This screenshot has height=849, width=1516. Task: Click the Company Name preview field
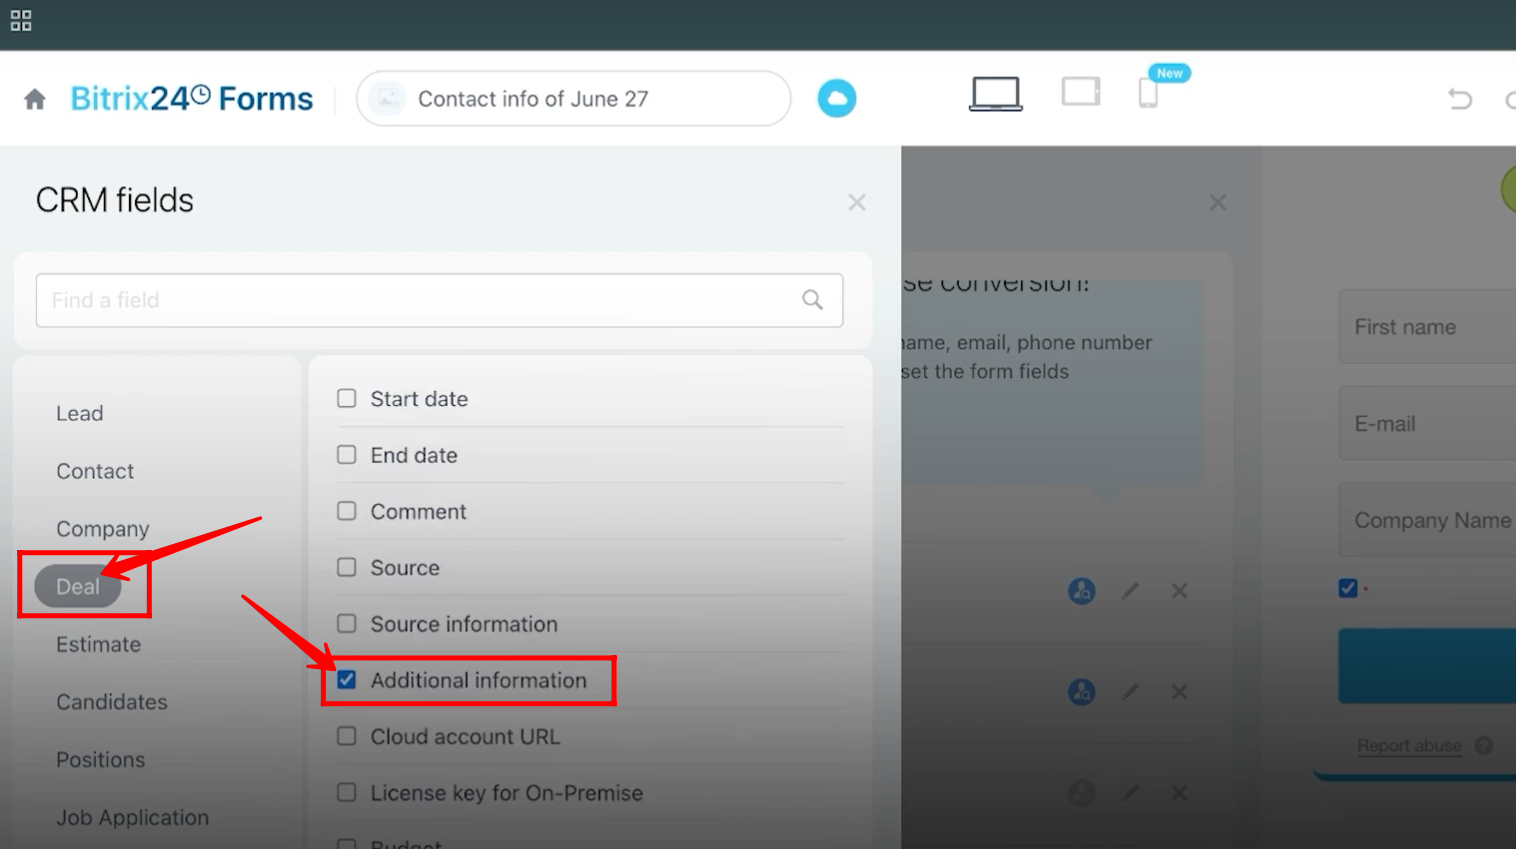coord(1427,520)
